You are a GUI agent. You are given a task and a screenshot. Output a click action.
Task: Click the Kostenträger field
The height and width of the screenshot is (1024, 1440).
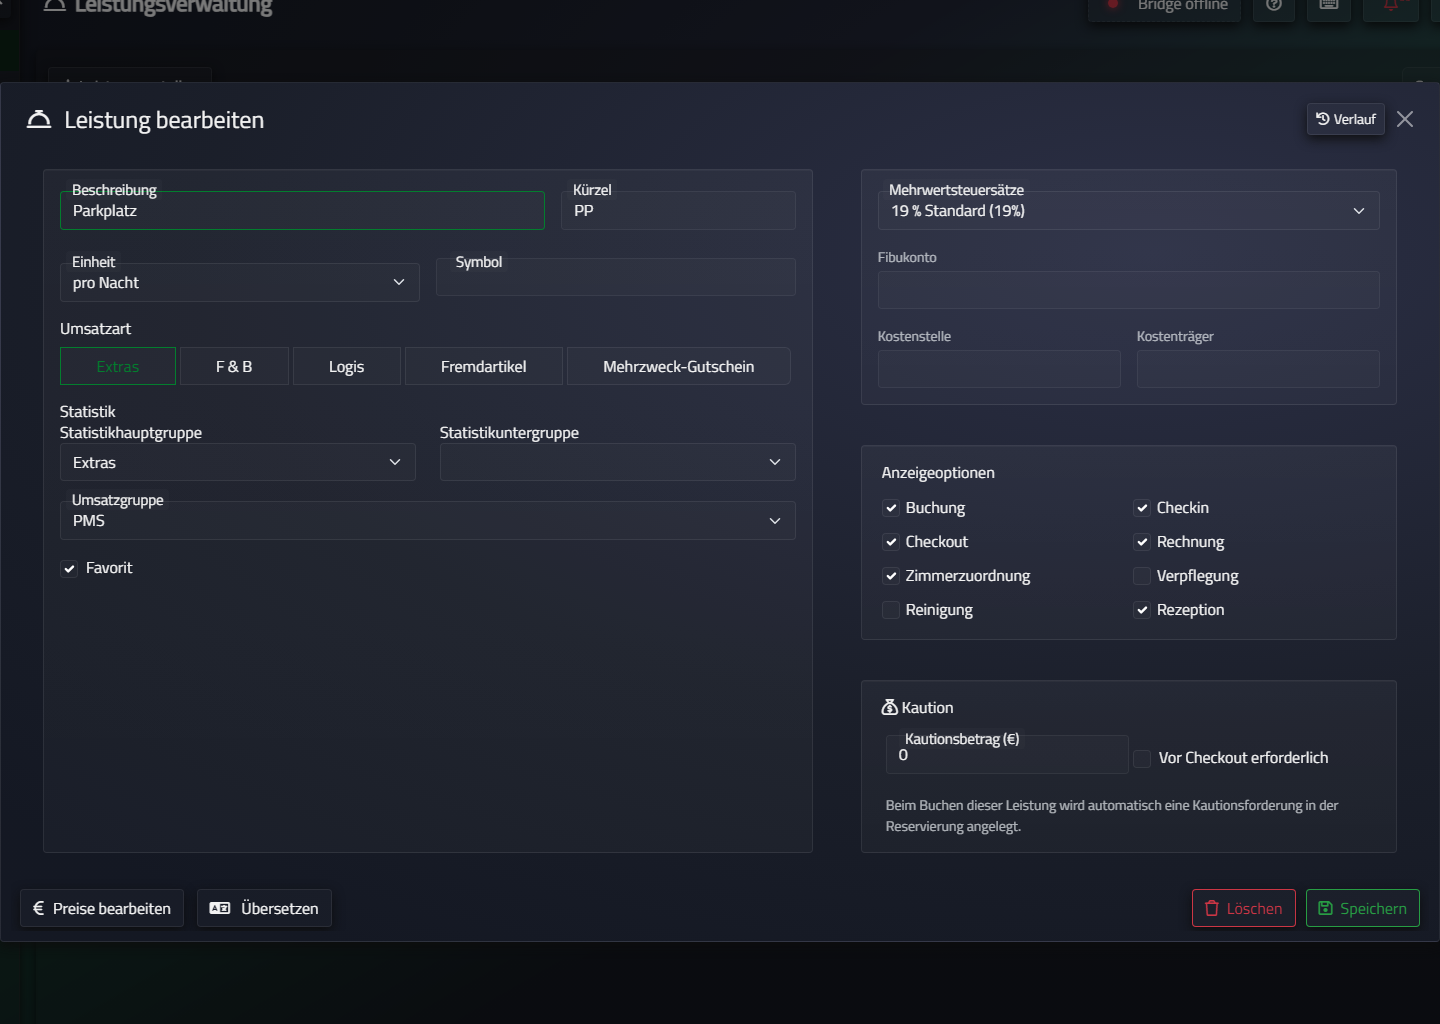[1258, 369]
